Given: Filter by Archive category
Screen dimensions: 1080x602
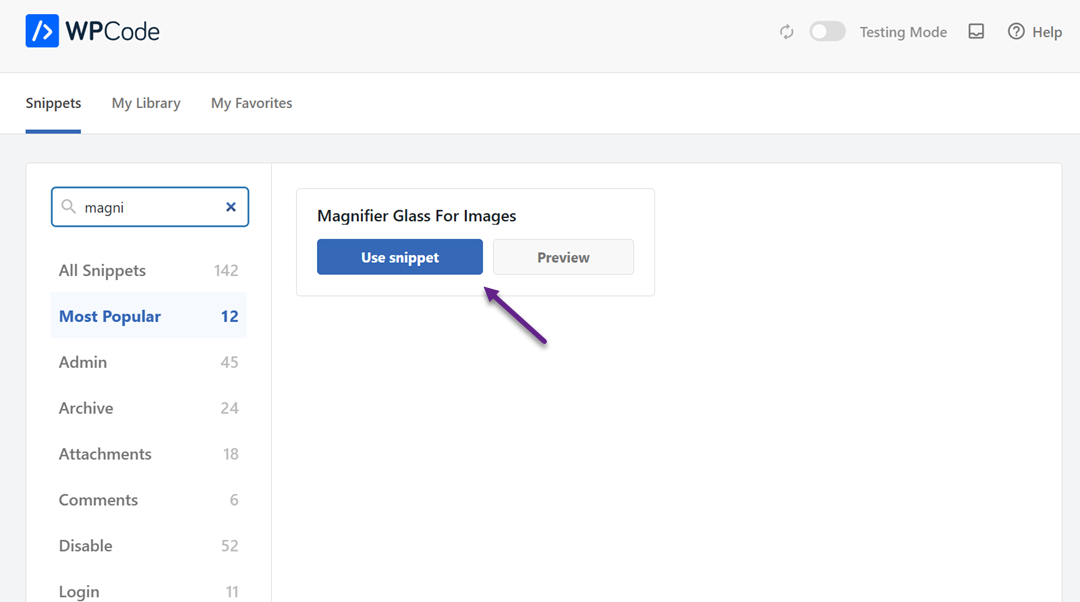Looking at the screenshot, I should (x=86, y=408).
